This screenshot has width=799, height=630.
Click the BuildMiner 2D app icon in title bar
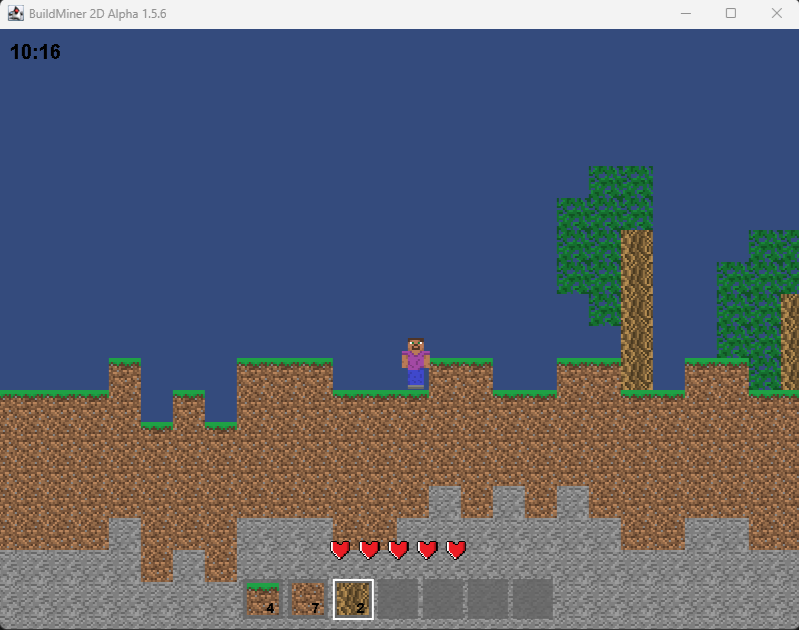tap(16, 14)
